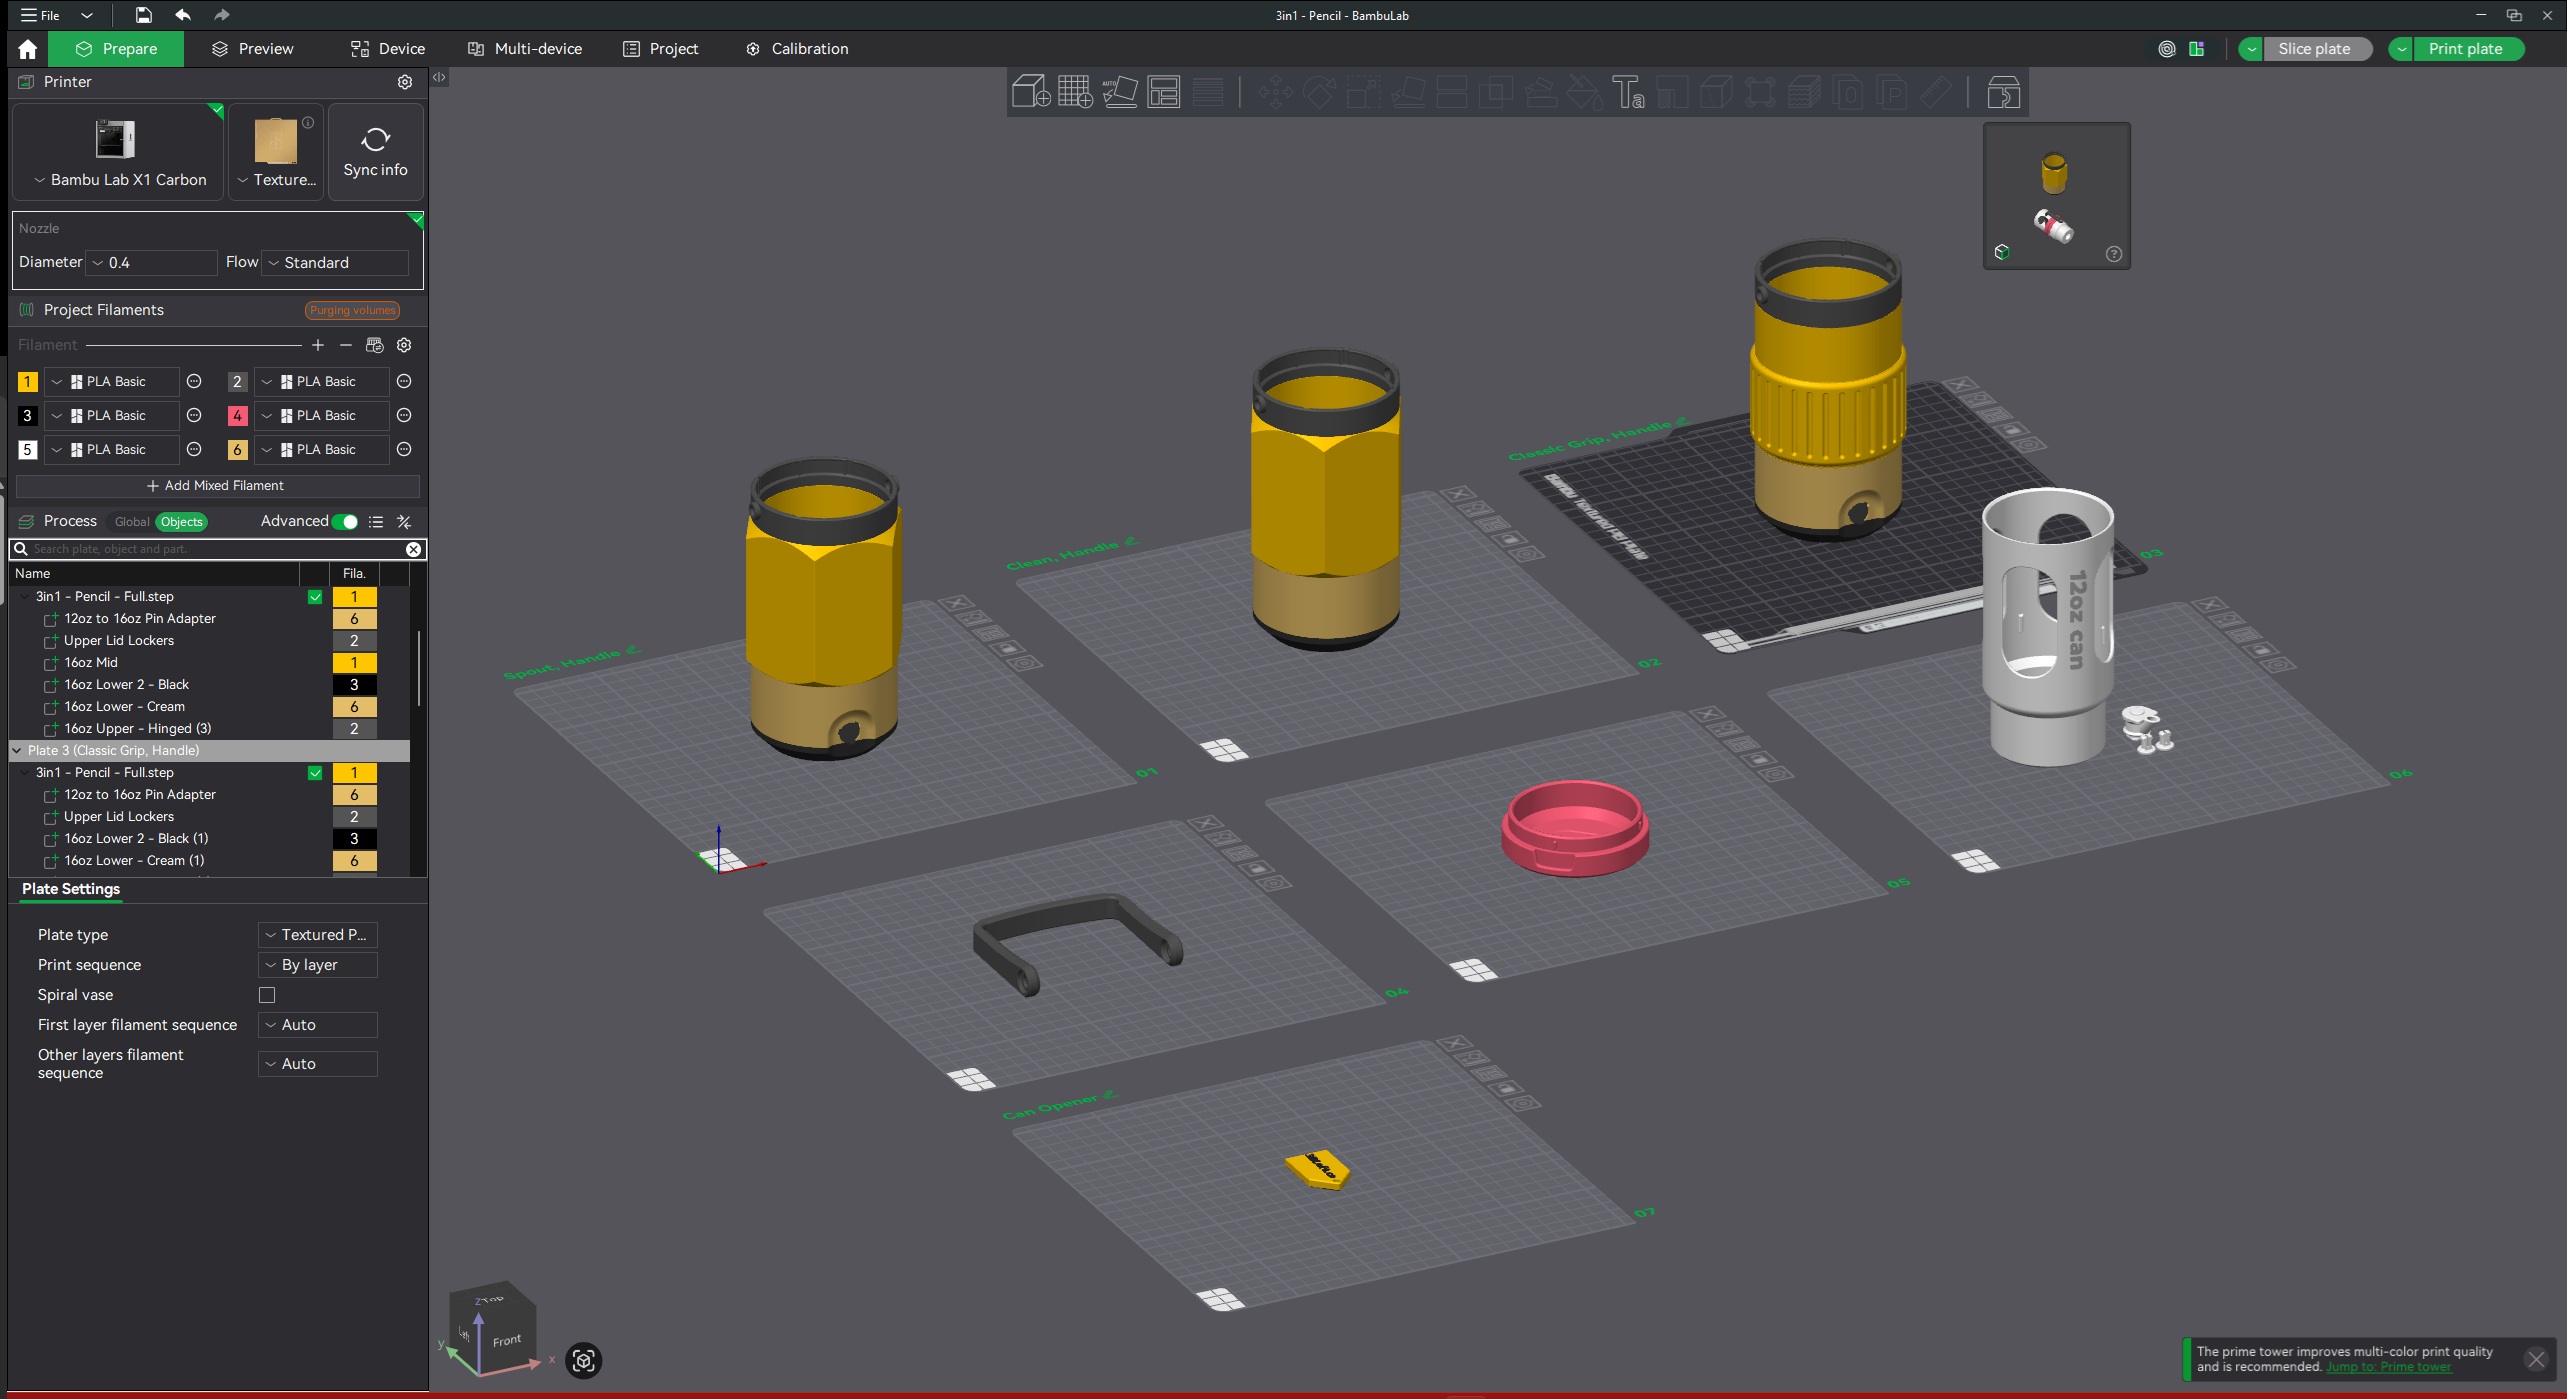Edit preset of filament 1 PLA Basic
The height and width of the screenshot is (1399, 2567).
point(194,382)
